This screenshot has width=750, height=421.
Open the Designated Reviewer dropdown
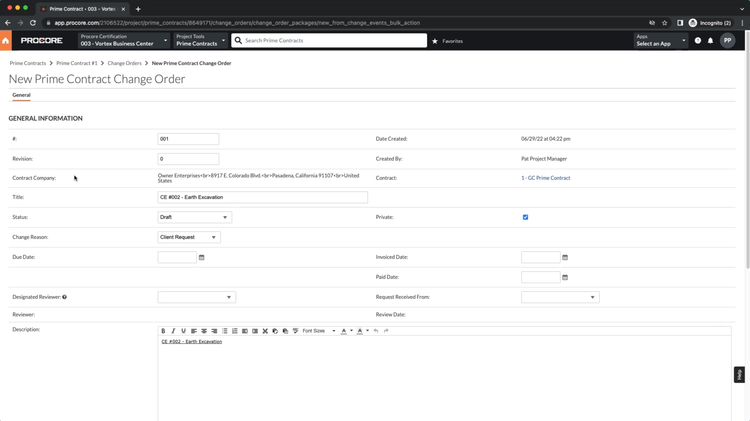pos(197,297)
